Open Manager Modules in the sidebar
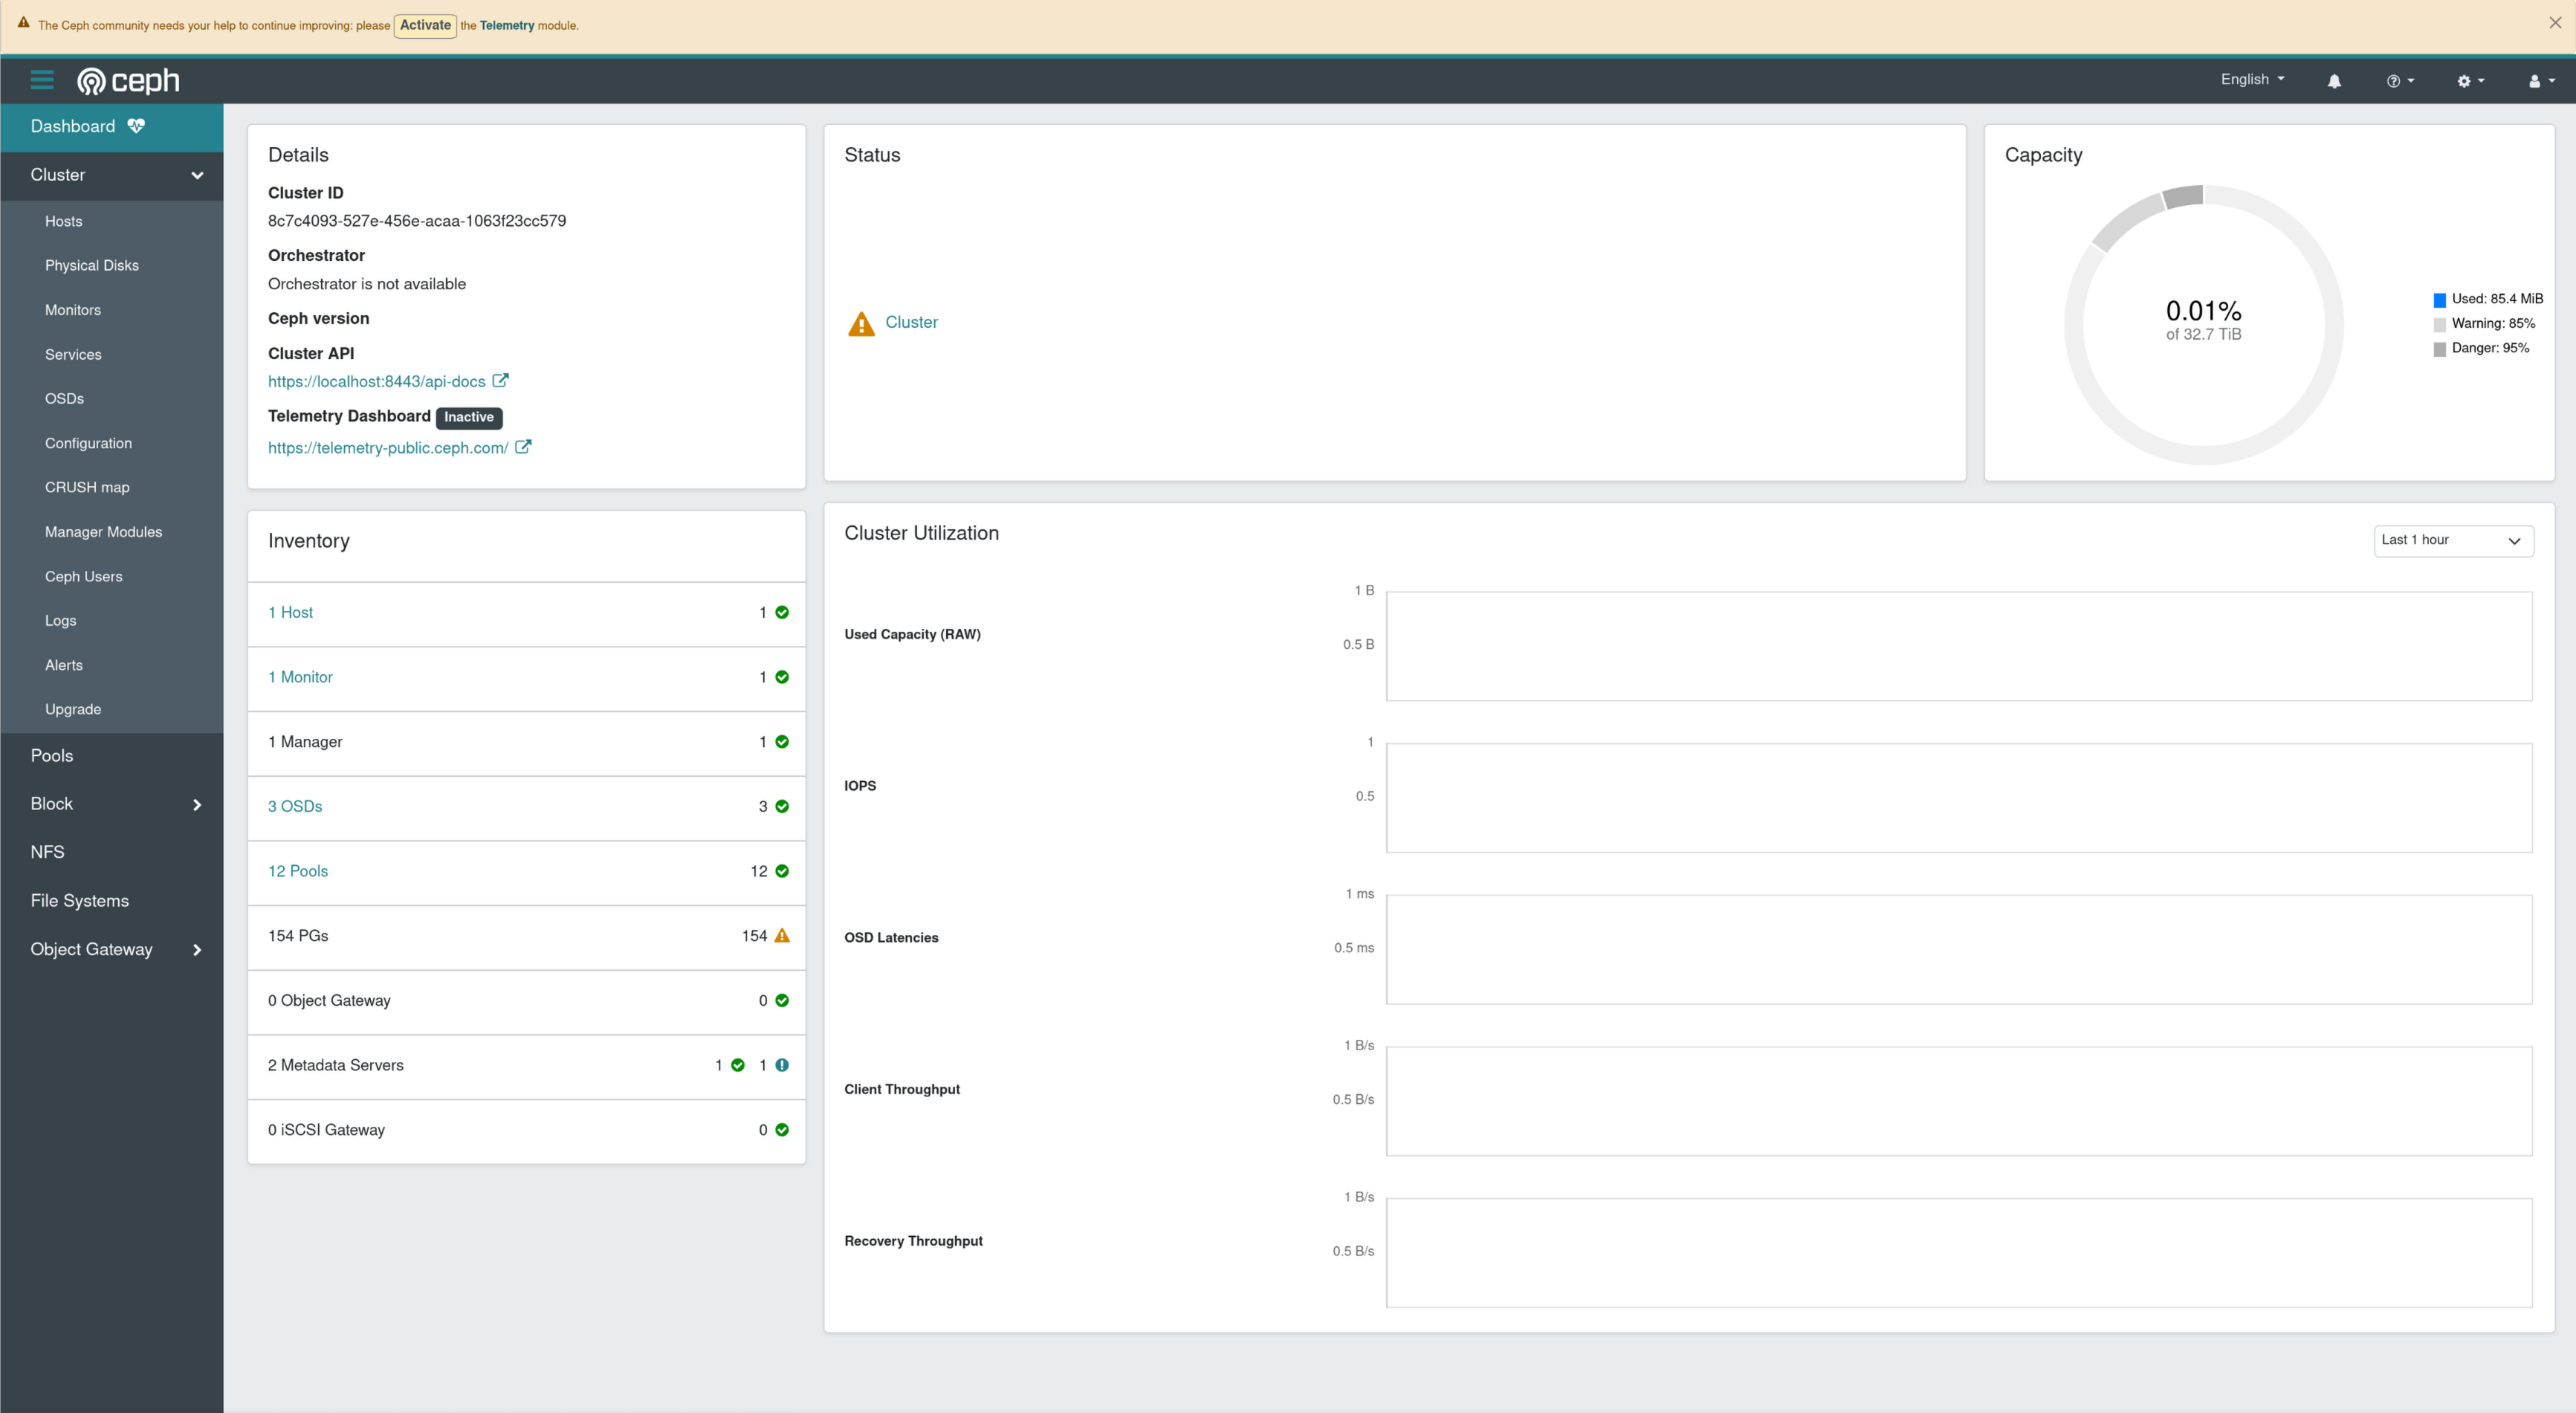The height and width of the screenshot is (1413, 2576). 103,532
